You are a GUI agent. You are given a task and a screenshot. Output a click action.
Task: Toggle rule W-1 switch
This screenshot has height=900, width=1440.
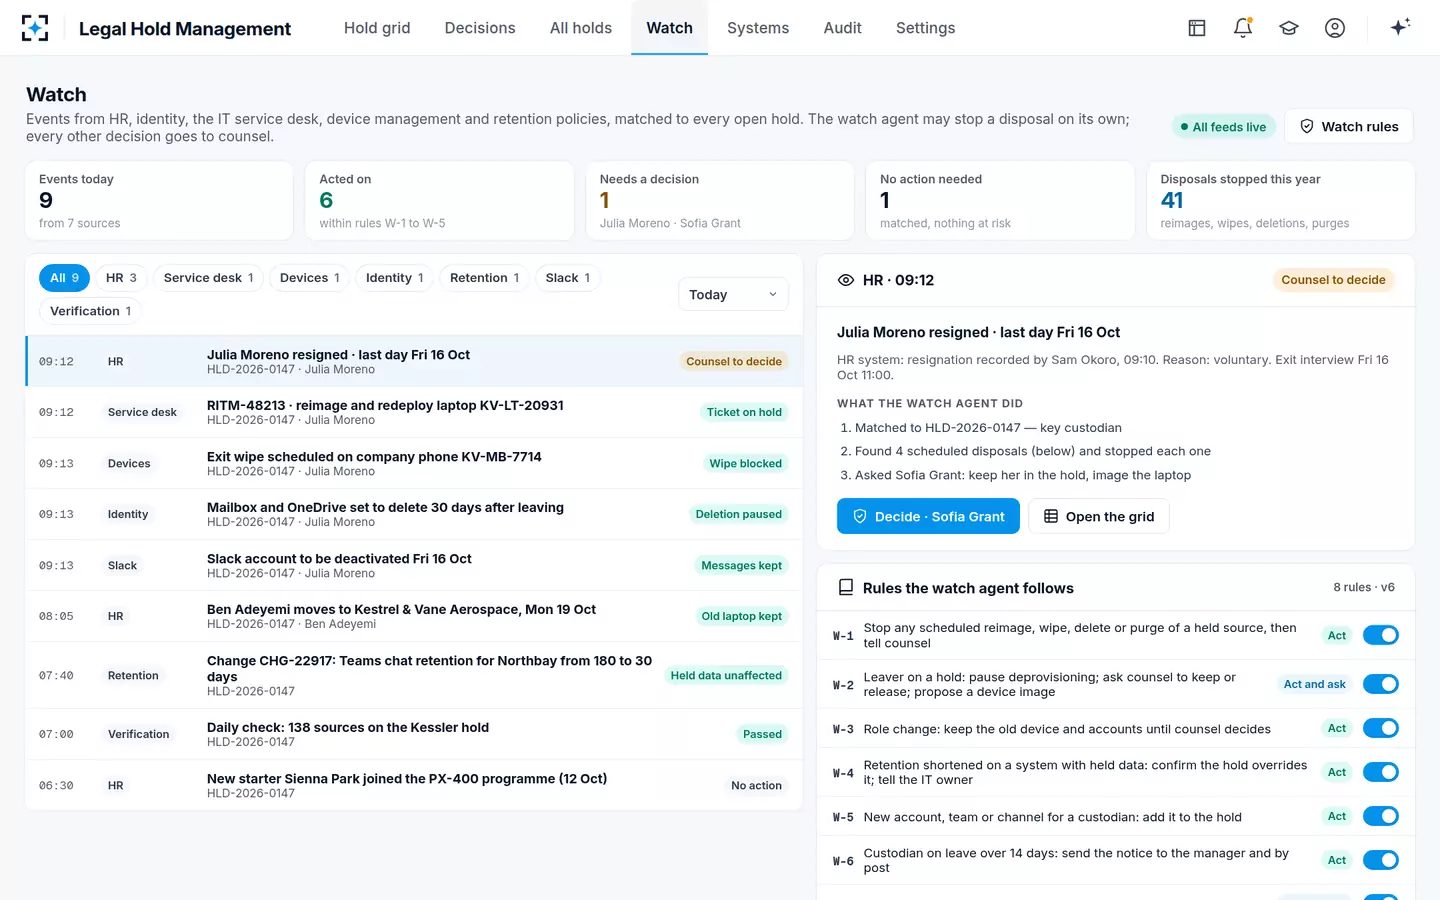[x=1381, y=635]
